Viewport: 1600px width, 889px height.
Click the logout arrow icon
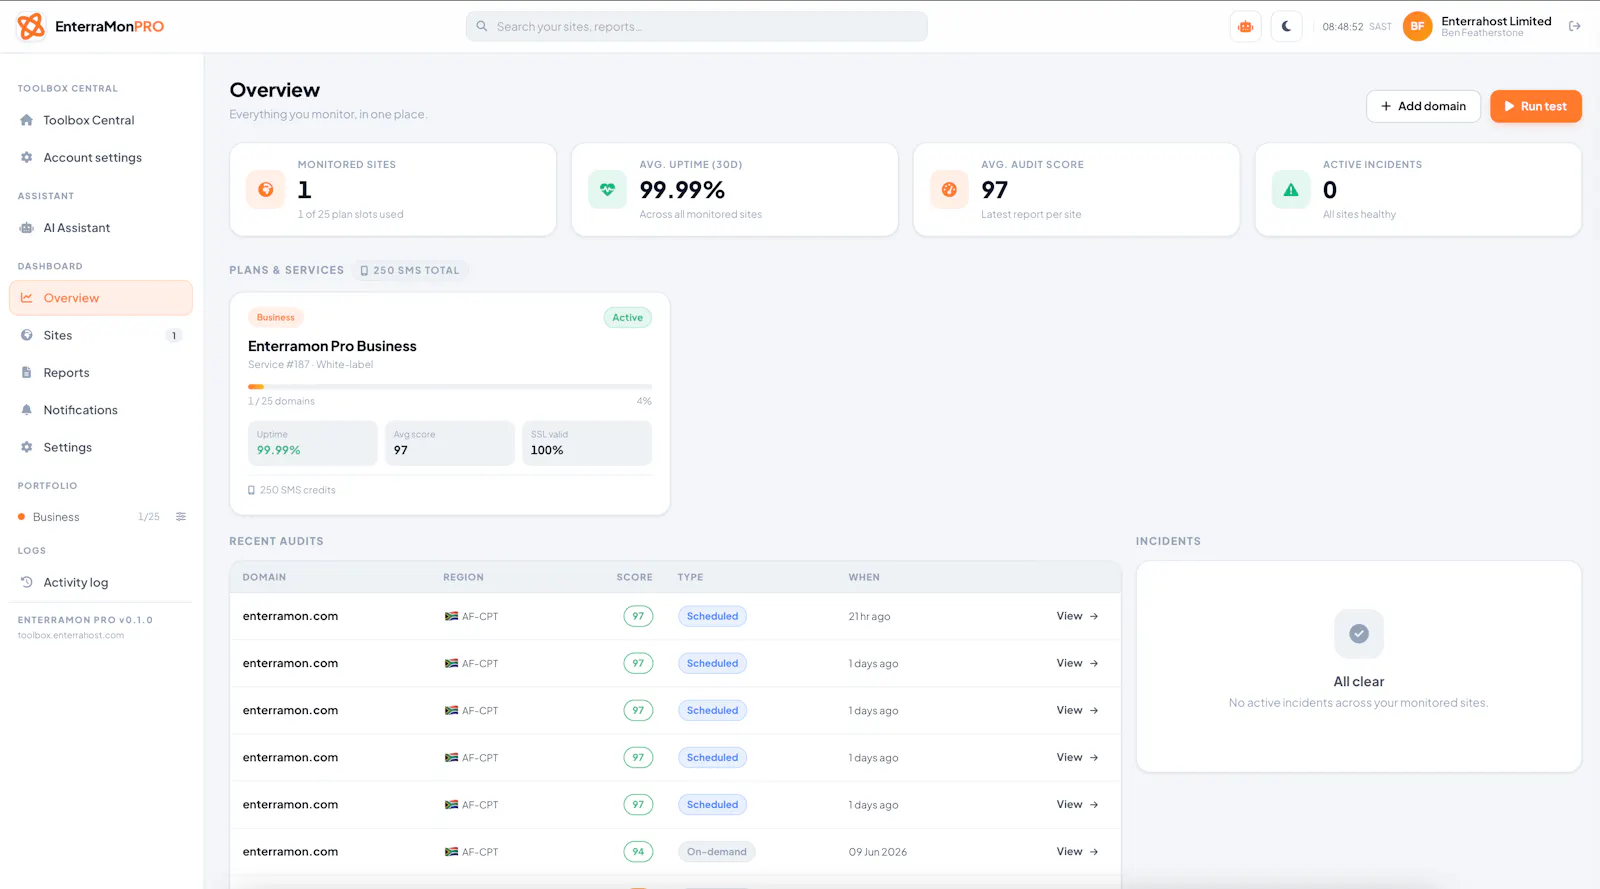(1575, 27)
